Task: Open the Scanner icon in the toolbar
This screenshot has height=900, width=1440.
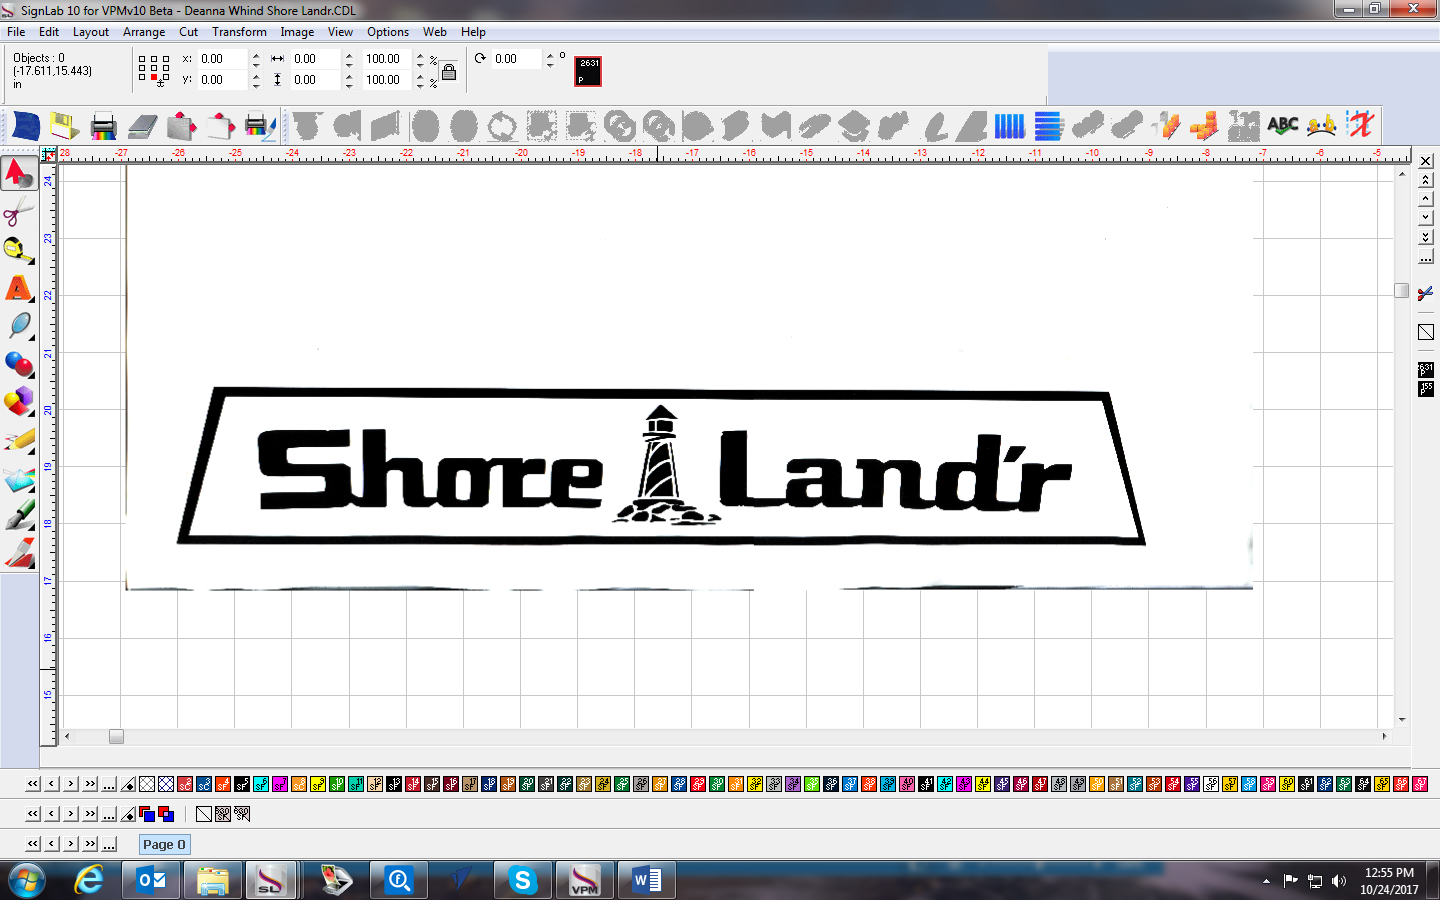Action: 143,126
